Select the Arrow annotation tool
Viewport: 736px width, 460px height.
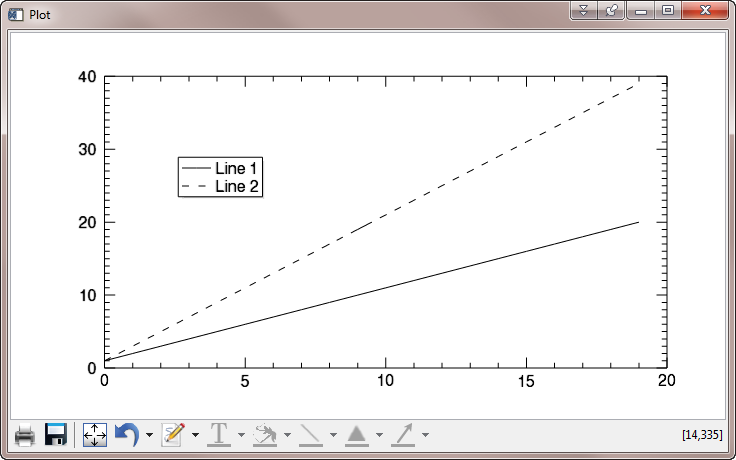403,435
